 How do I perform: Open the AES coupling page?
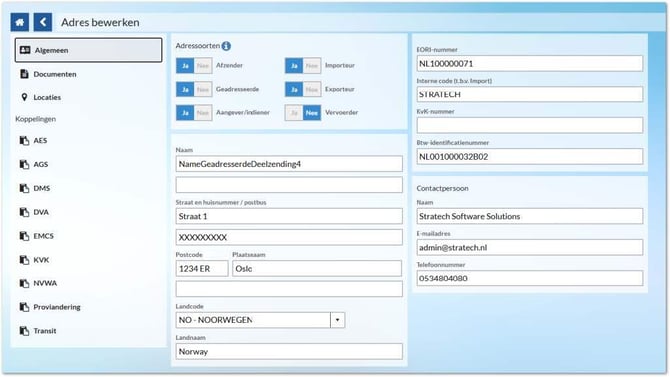88,141
